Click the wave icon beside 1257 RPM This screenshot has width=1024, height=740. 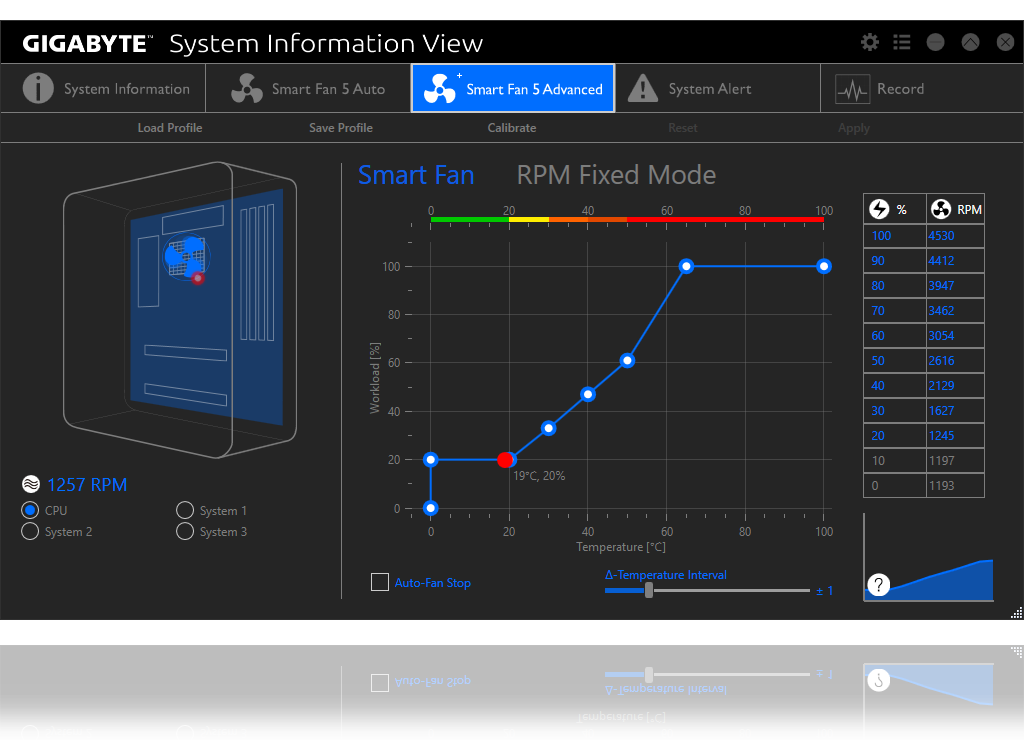coord(31,485)
